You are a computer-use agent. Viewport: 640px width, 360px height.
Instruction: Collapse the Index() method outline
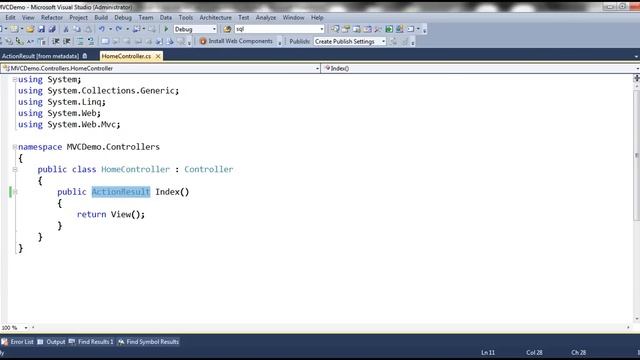point(15,192)
